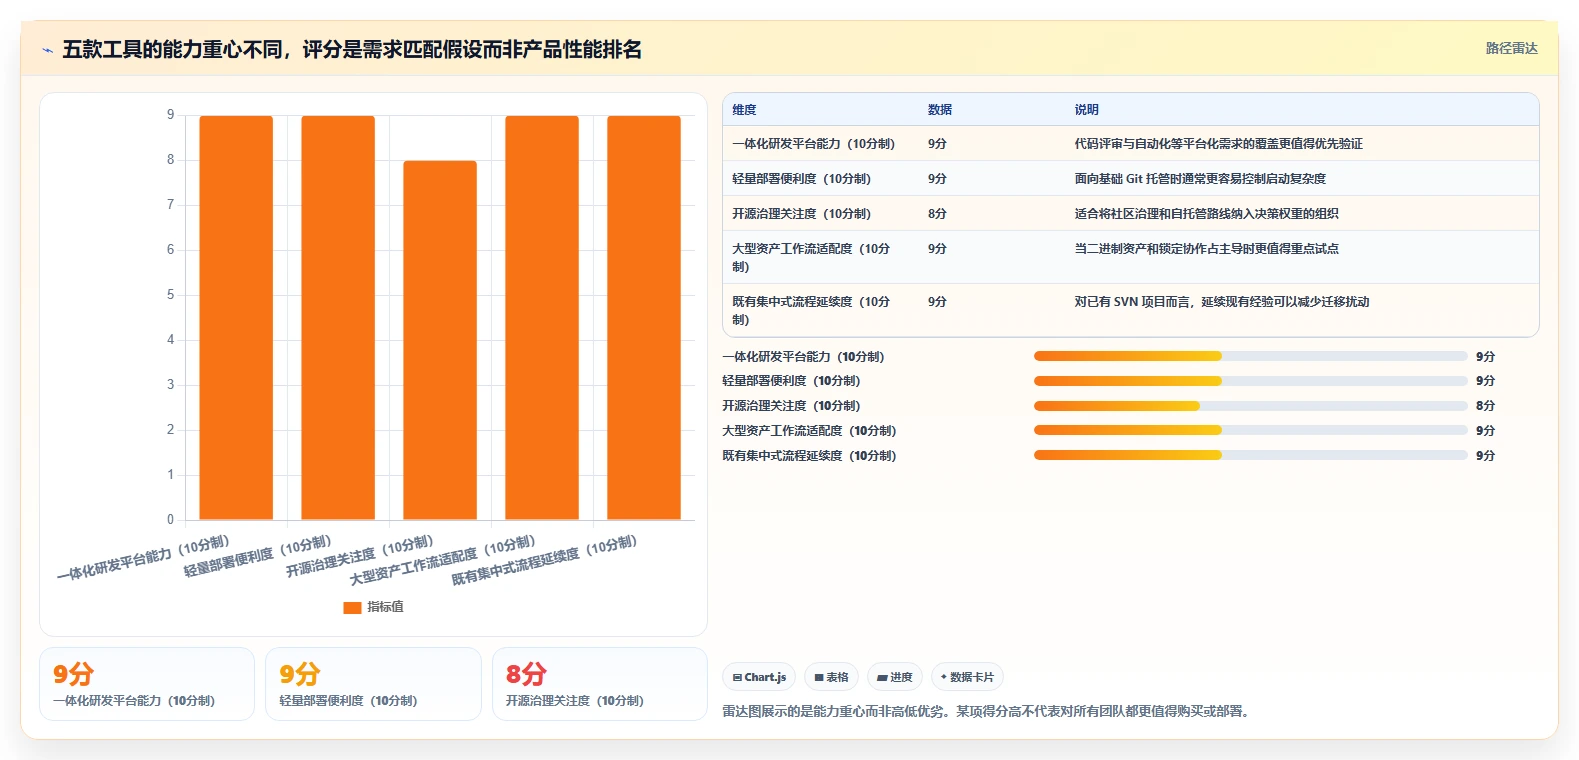Click the 数据卡片 tag button
The image size is (1579, 760).
click(x=967, y=677)
